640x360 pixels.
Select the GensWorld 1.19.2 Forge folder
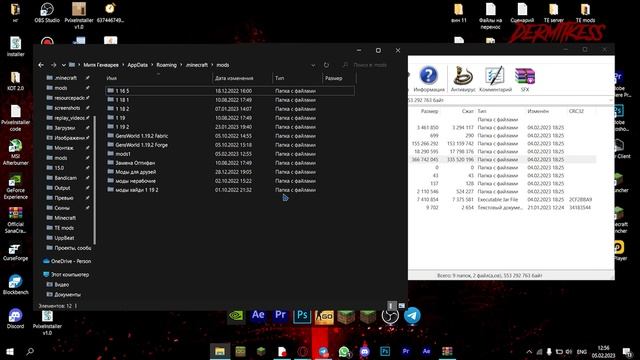pos(230,144)
